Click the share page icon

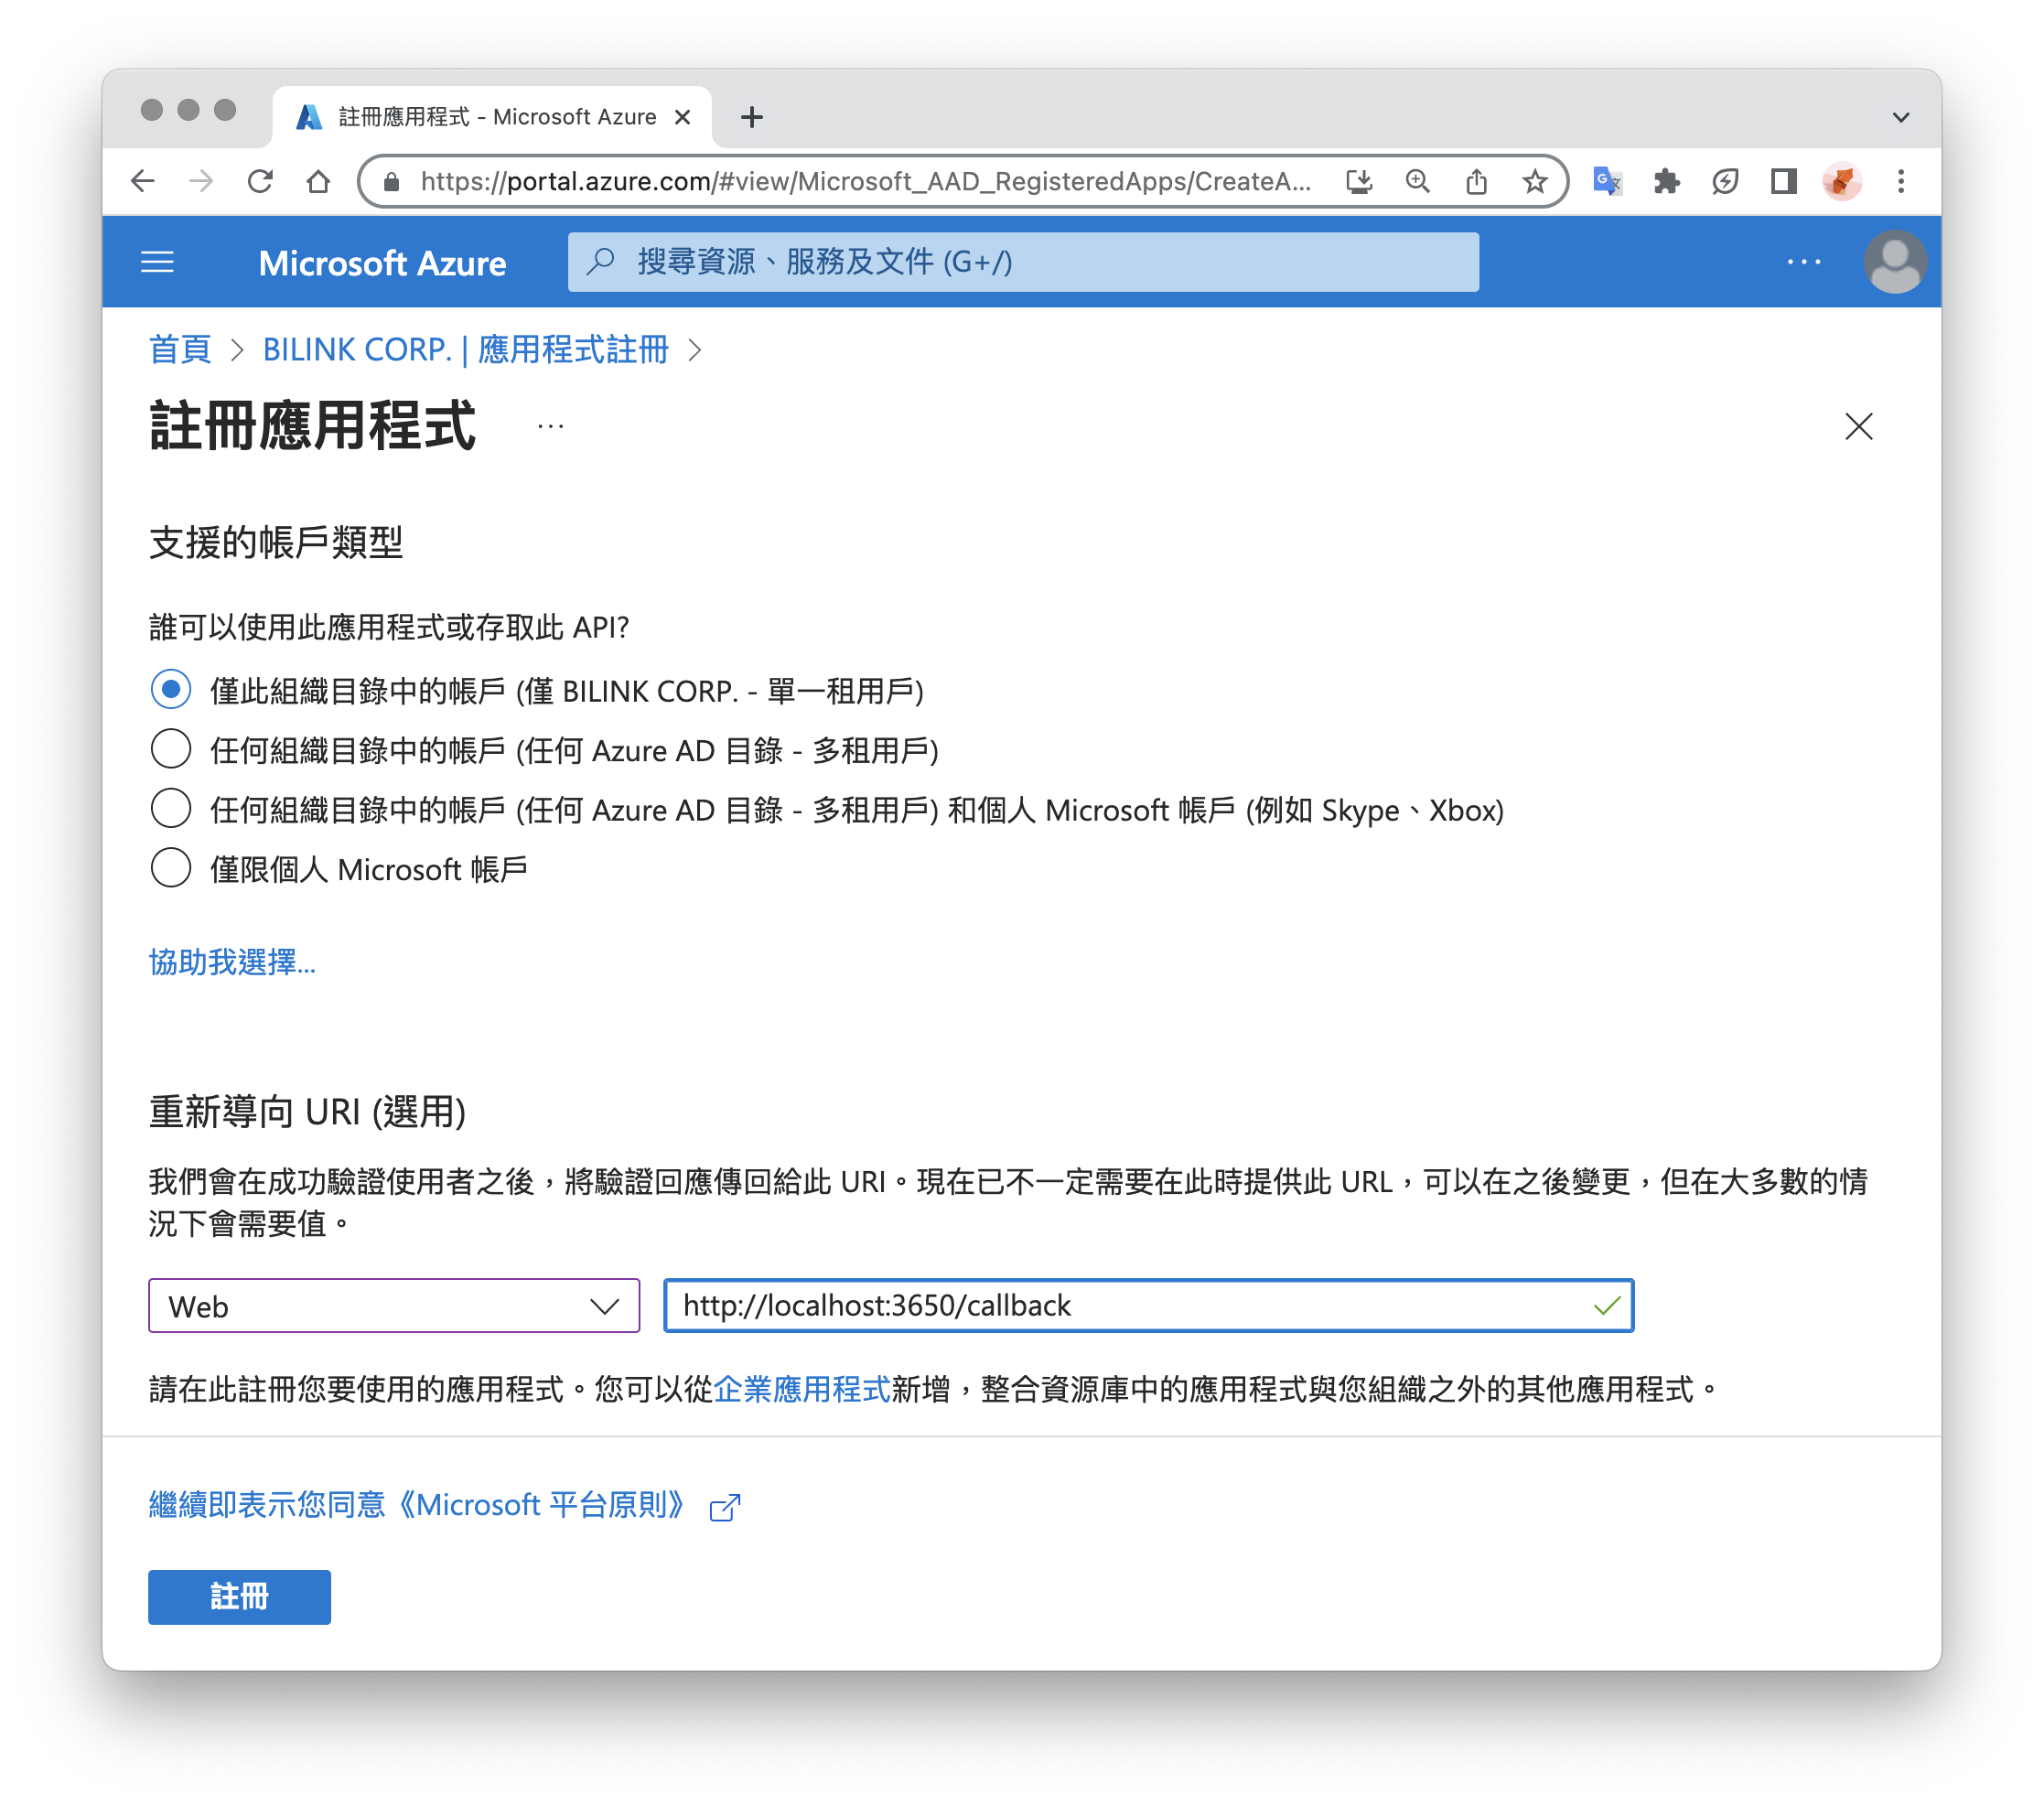[x=1476, y=181]
